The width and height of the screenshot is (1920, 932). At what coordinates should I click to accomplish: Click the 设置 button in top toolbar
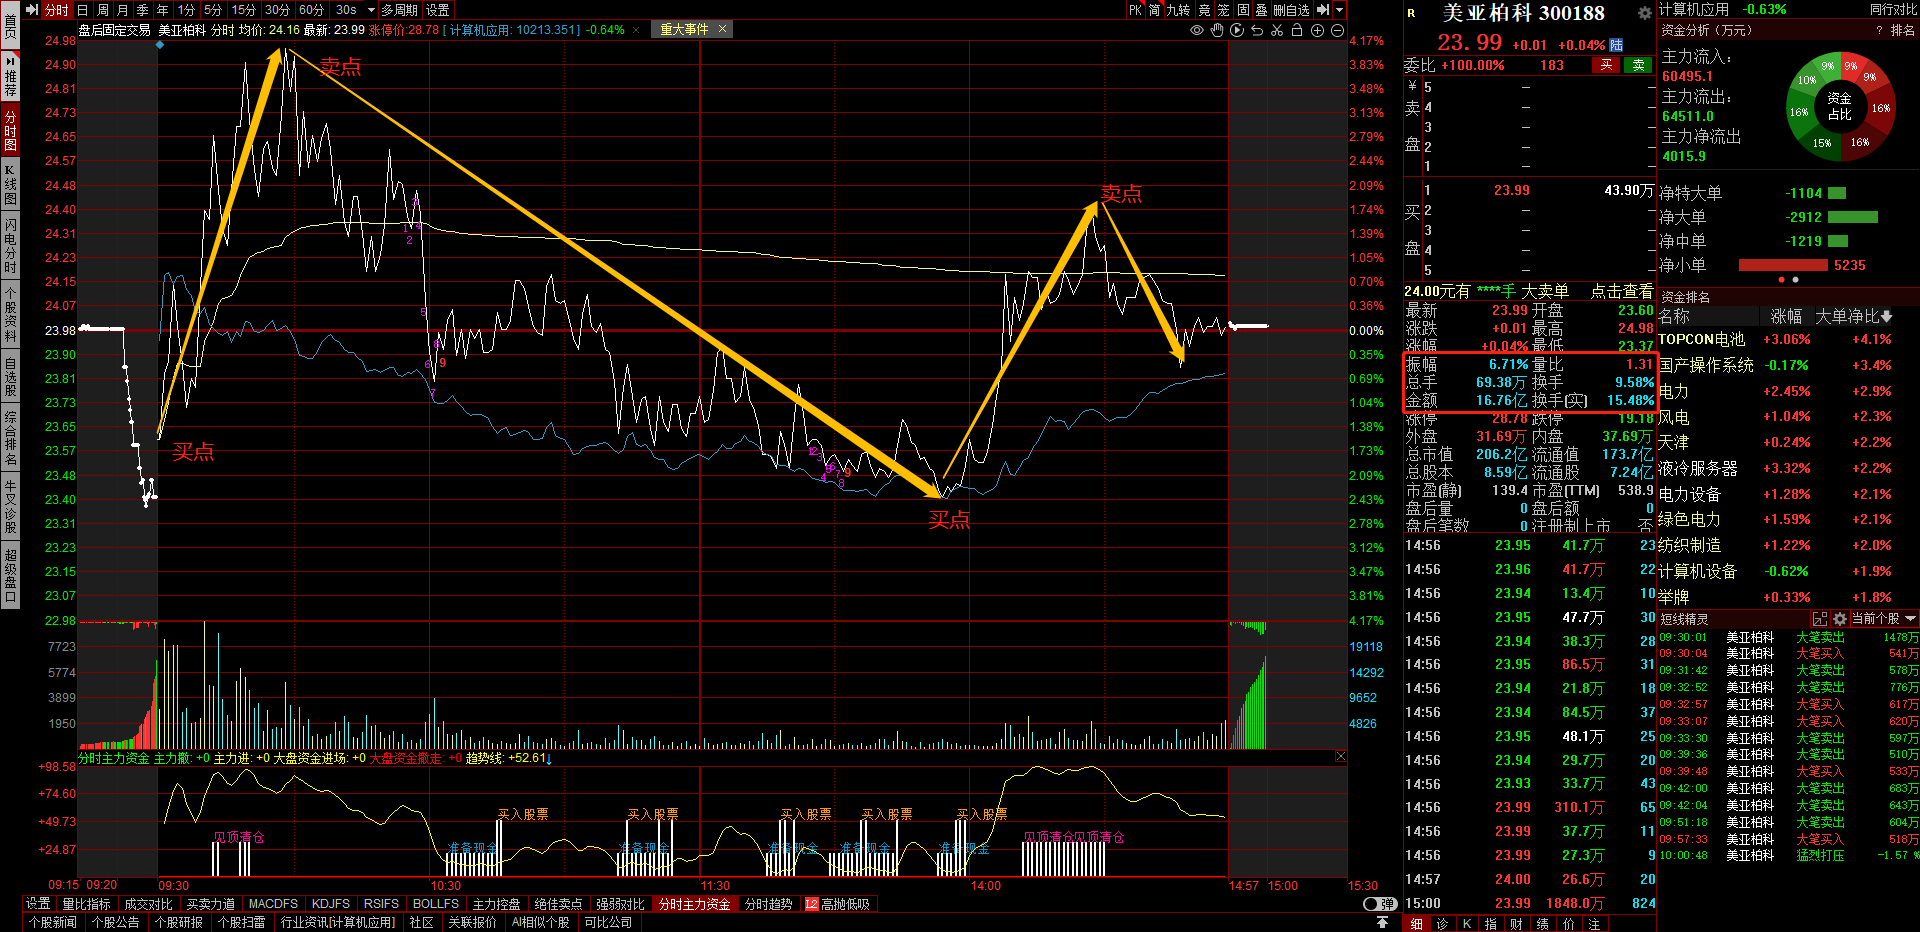tap(438, 10)
